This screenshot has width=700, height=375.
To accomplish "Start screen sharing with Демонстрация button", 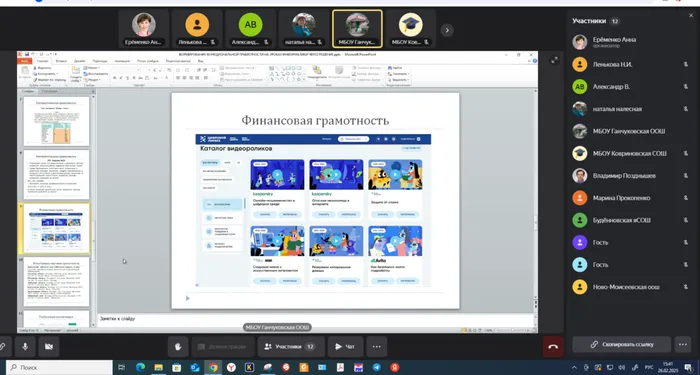I will click(x=222, y=346).
